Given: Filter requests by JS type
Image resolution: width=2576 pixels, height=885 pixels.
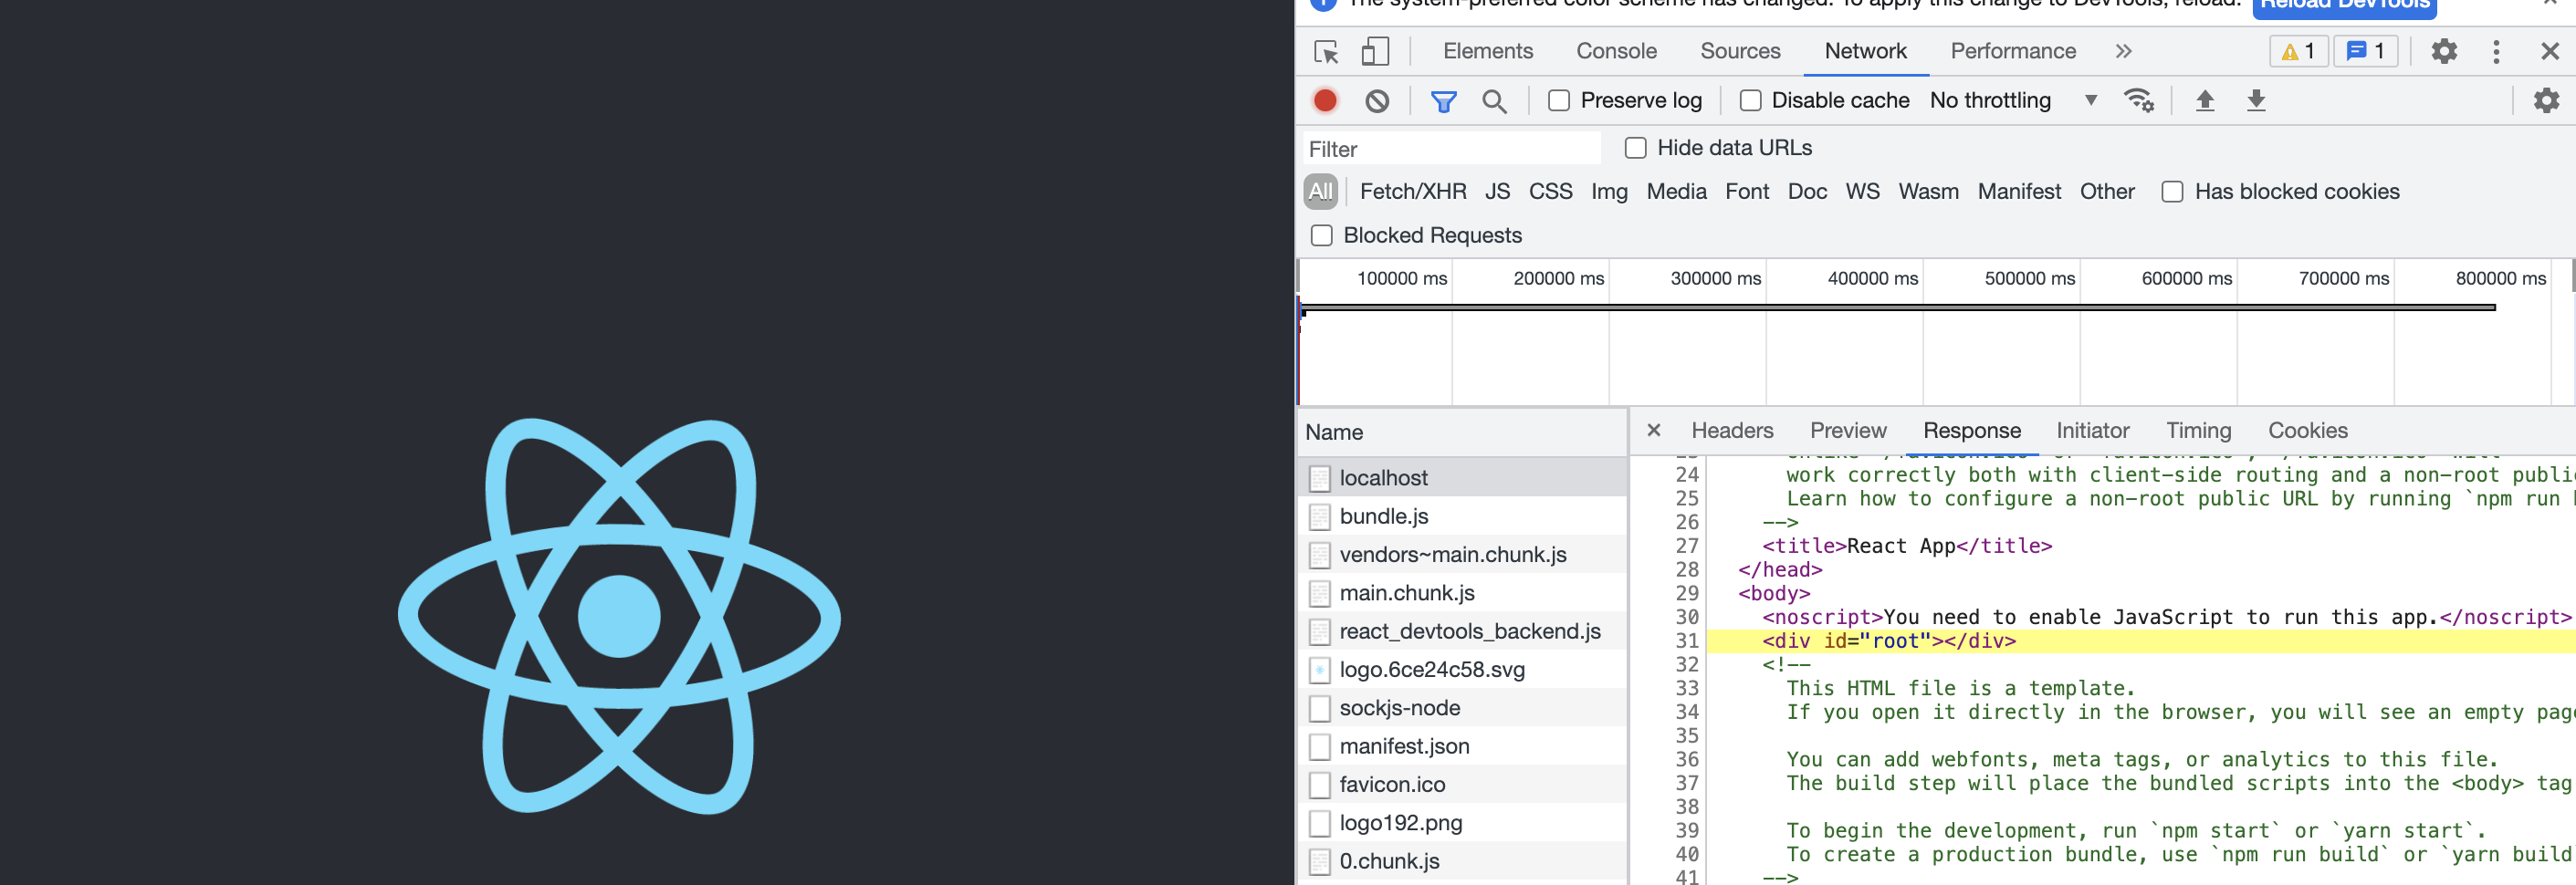Looking at the screenshot, I should (x=1497, y=192).
